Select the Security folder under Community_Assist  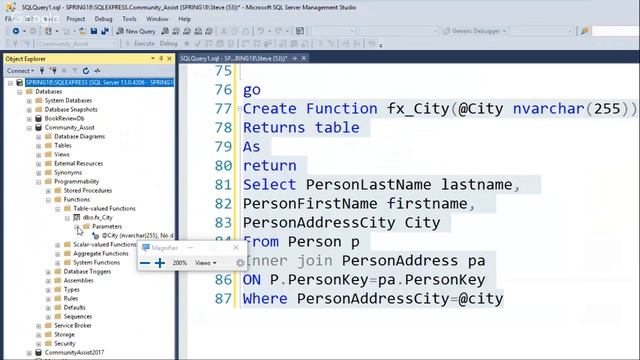[x=64, y=343]
